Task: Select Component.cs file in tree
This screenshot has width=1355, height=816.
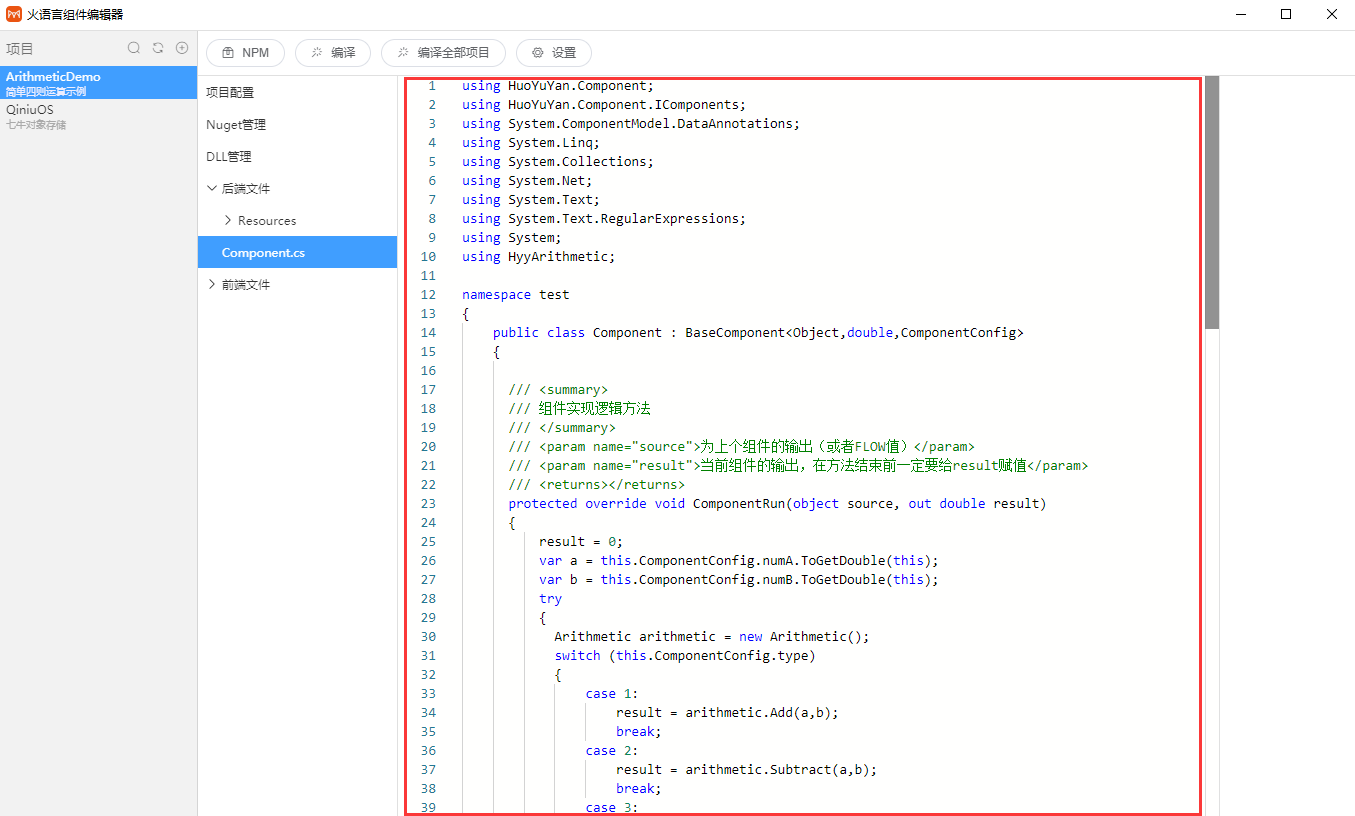Action: point(263,253)
